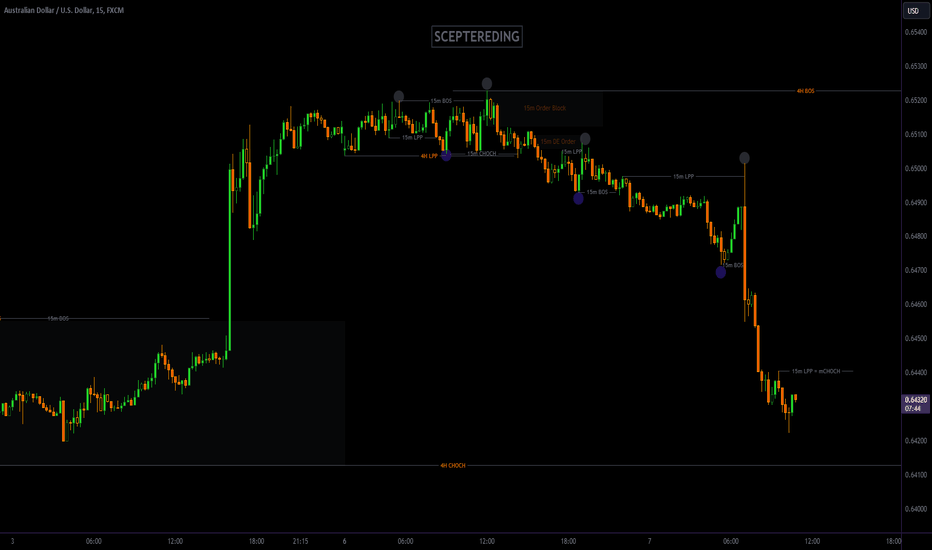932x550 pixels.
Task: Click the 07:44 bar countdown label
Action: [912, 408]
